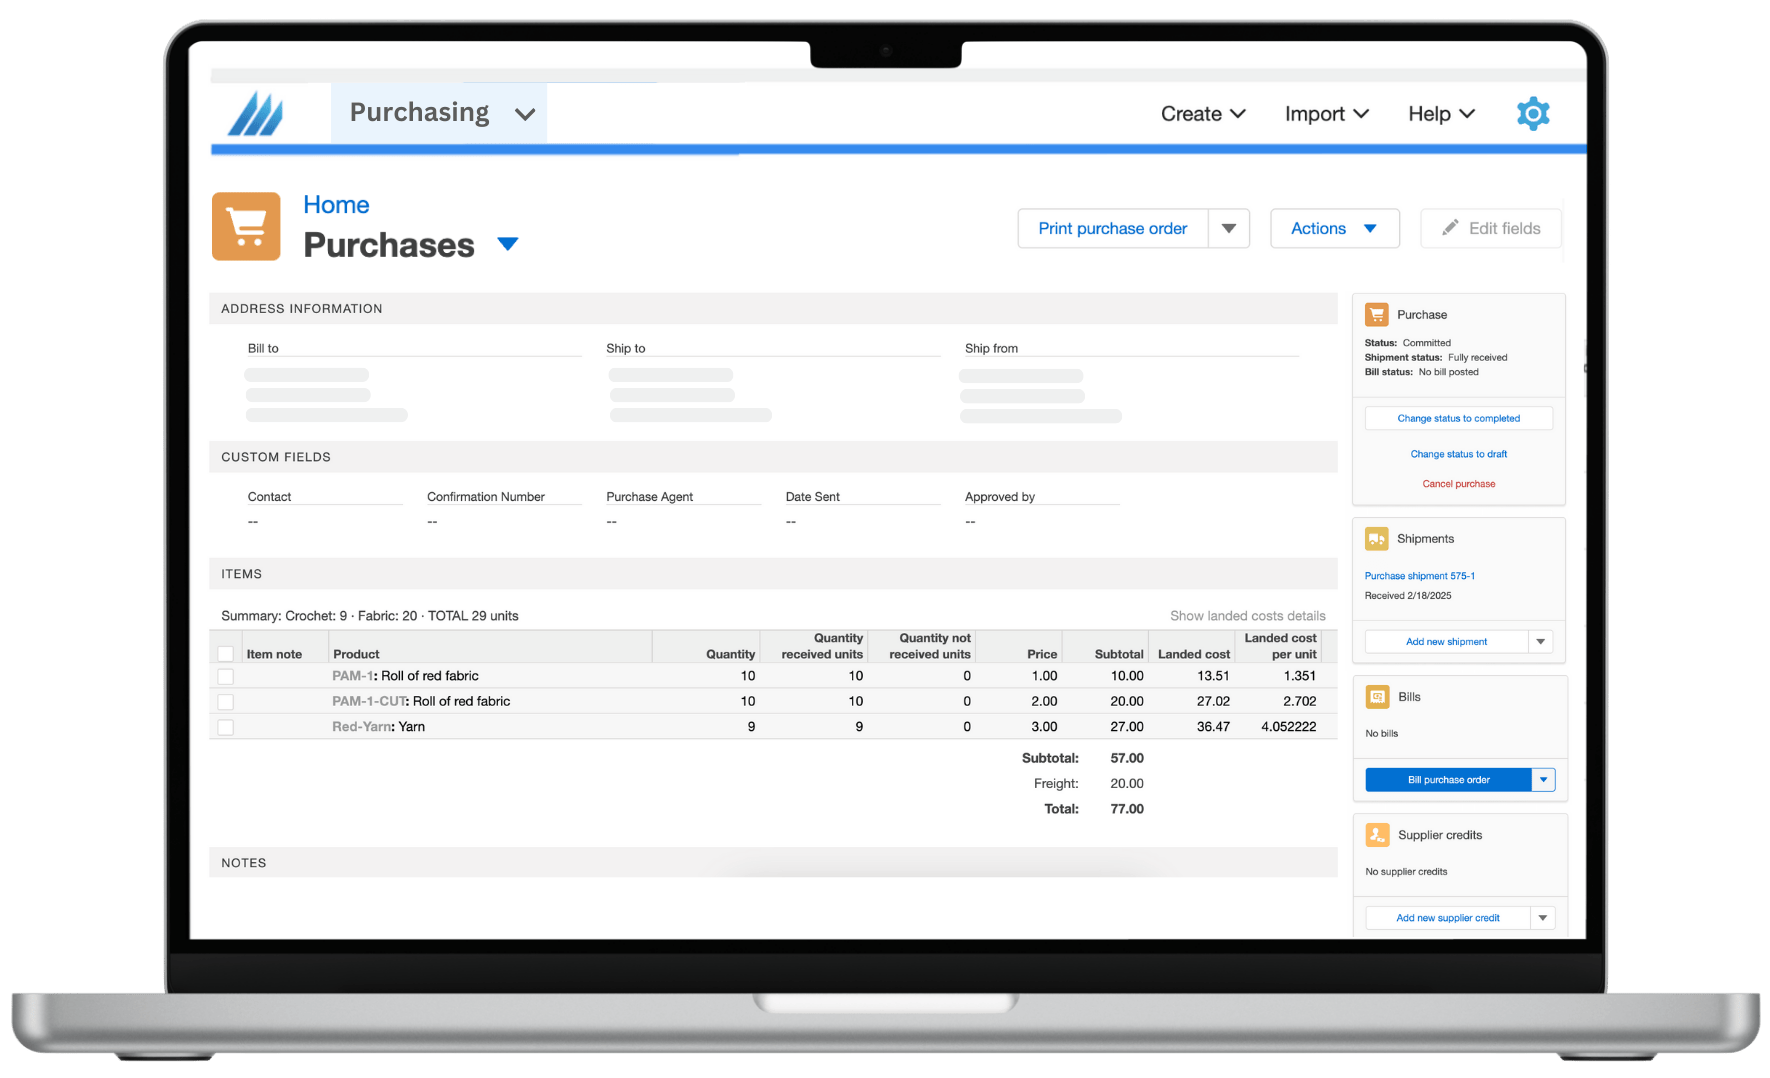Click the pencil icon in Edit fields
Screen dimensions: 1770x1078
1450,228
